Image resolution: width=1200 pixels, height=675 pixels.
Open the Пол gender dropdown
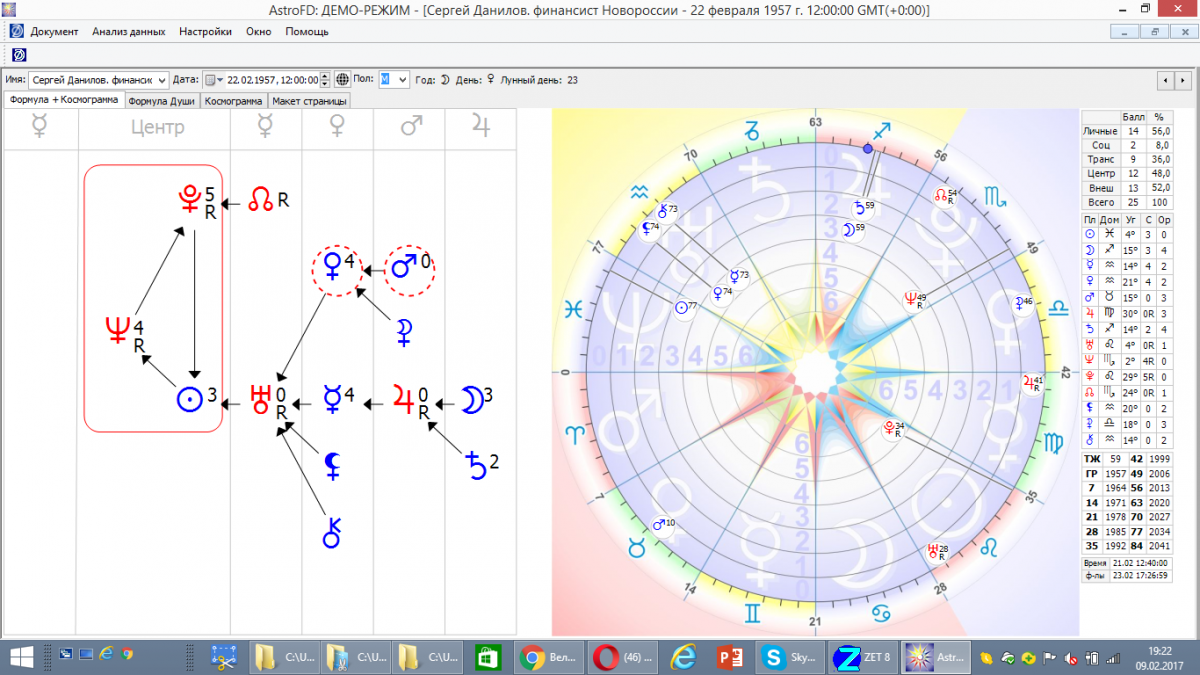pyautogui.click(x=401, y=80)
